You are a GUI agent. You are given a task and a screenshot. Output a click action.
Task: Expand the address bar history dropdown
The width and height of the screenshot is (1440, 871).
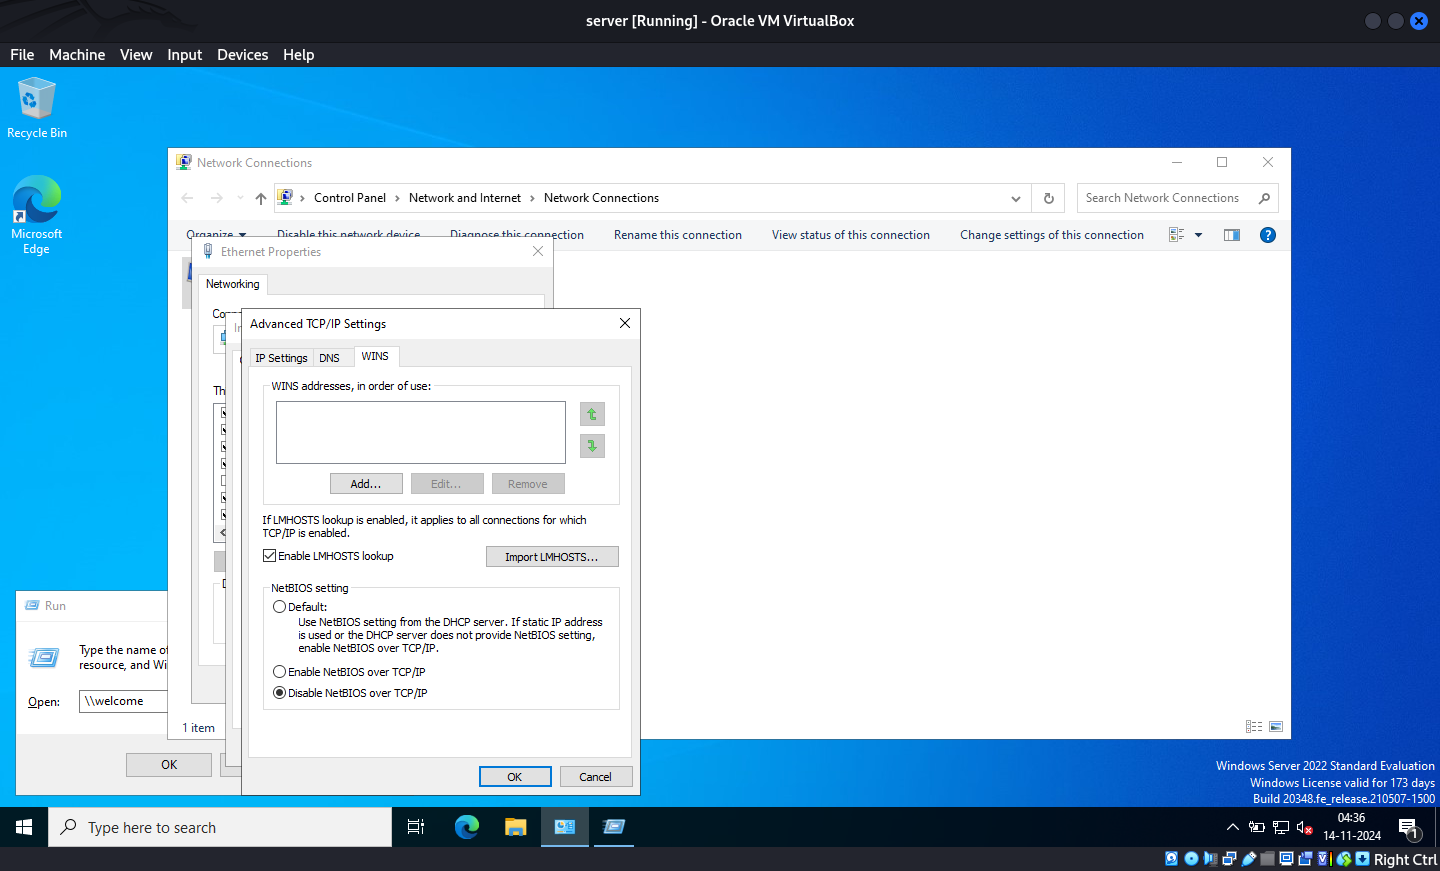[x=1016, y=198]
